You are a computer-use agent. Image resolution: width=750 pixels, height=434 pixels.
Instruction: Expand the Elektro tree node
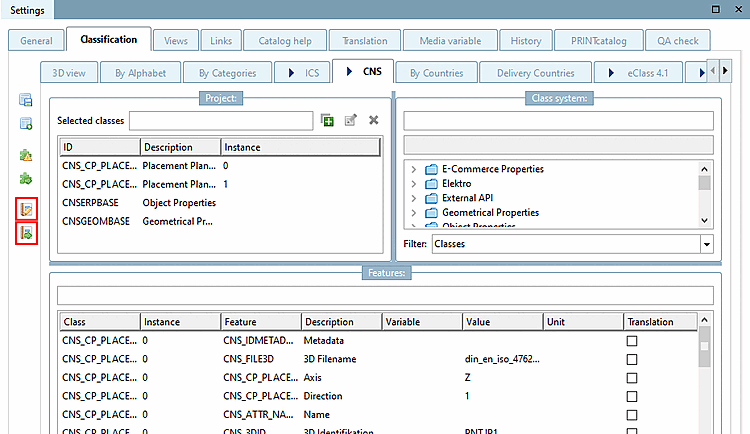pyautogui.click(x=414, y=183)
